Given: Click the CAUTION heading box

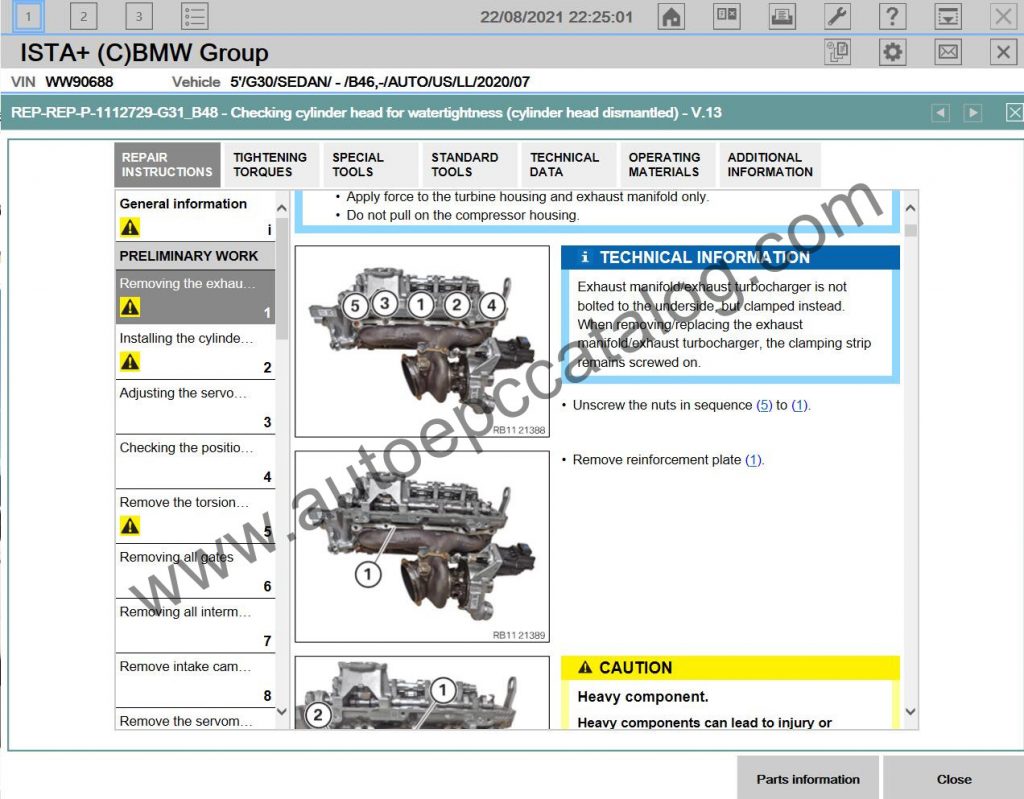Looking at the screenshot, I should point(730,667).
